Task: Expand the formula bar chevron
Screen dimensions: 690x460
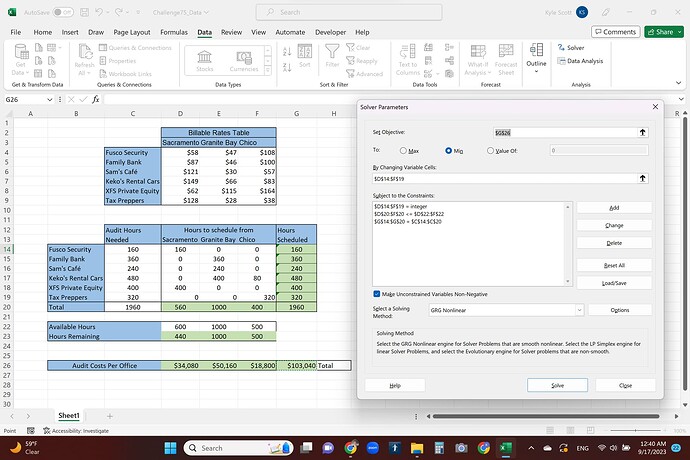Action: tap(681, 99)
